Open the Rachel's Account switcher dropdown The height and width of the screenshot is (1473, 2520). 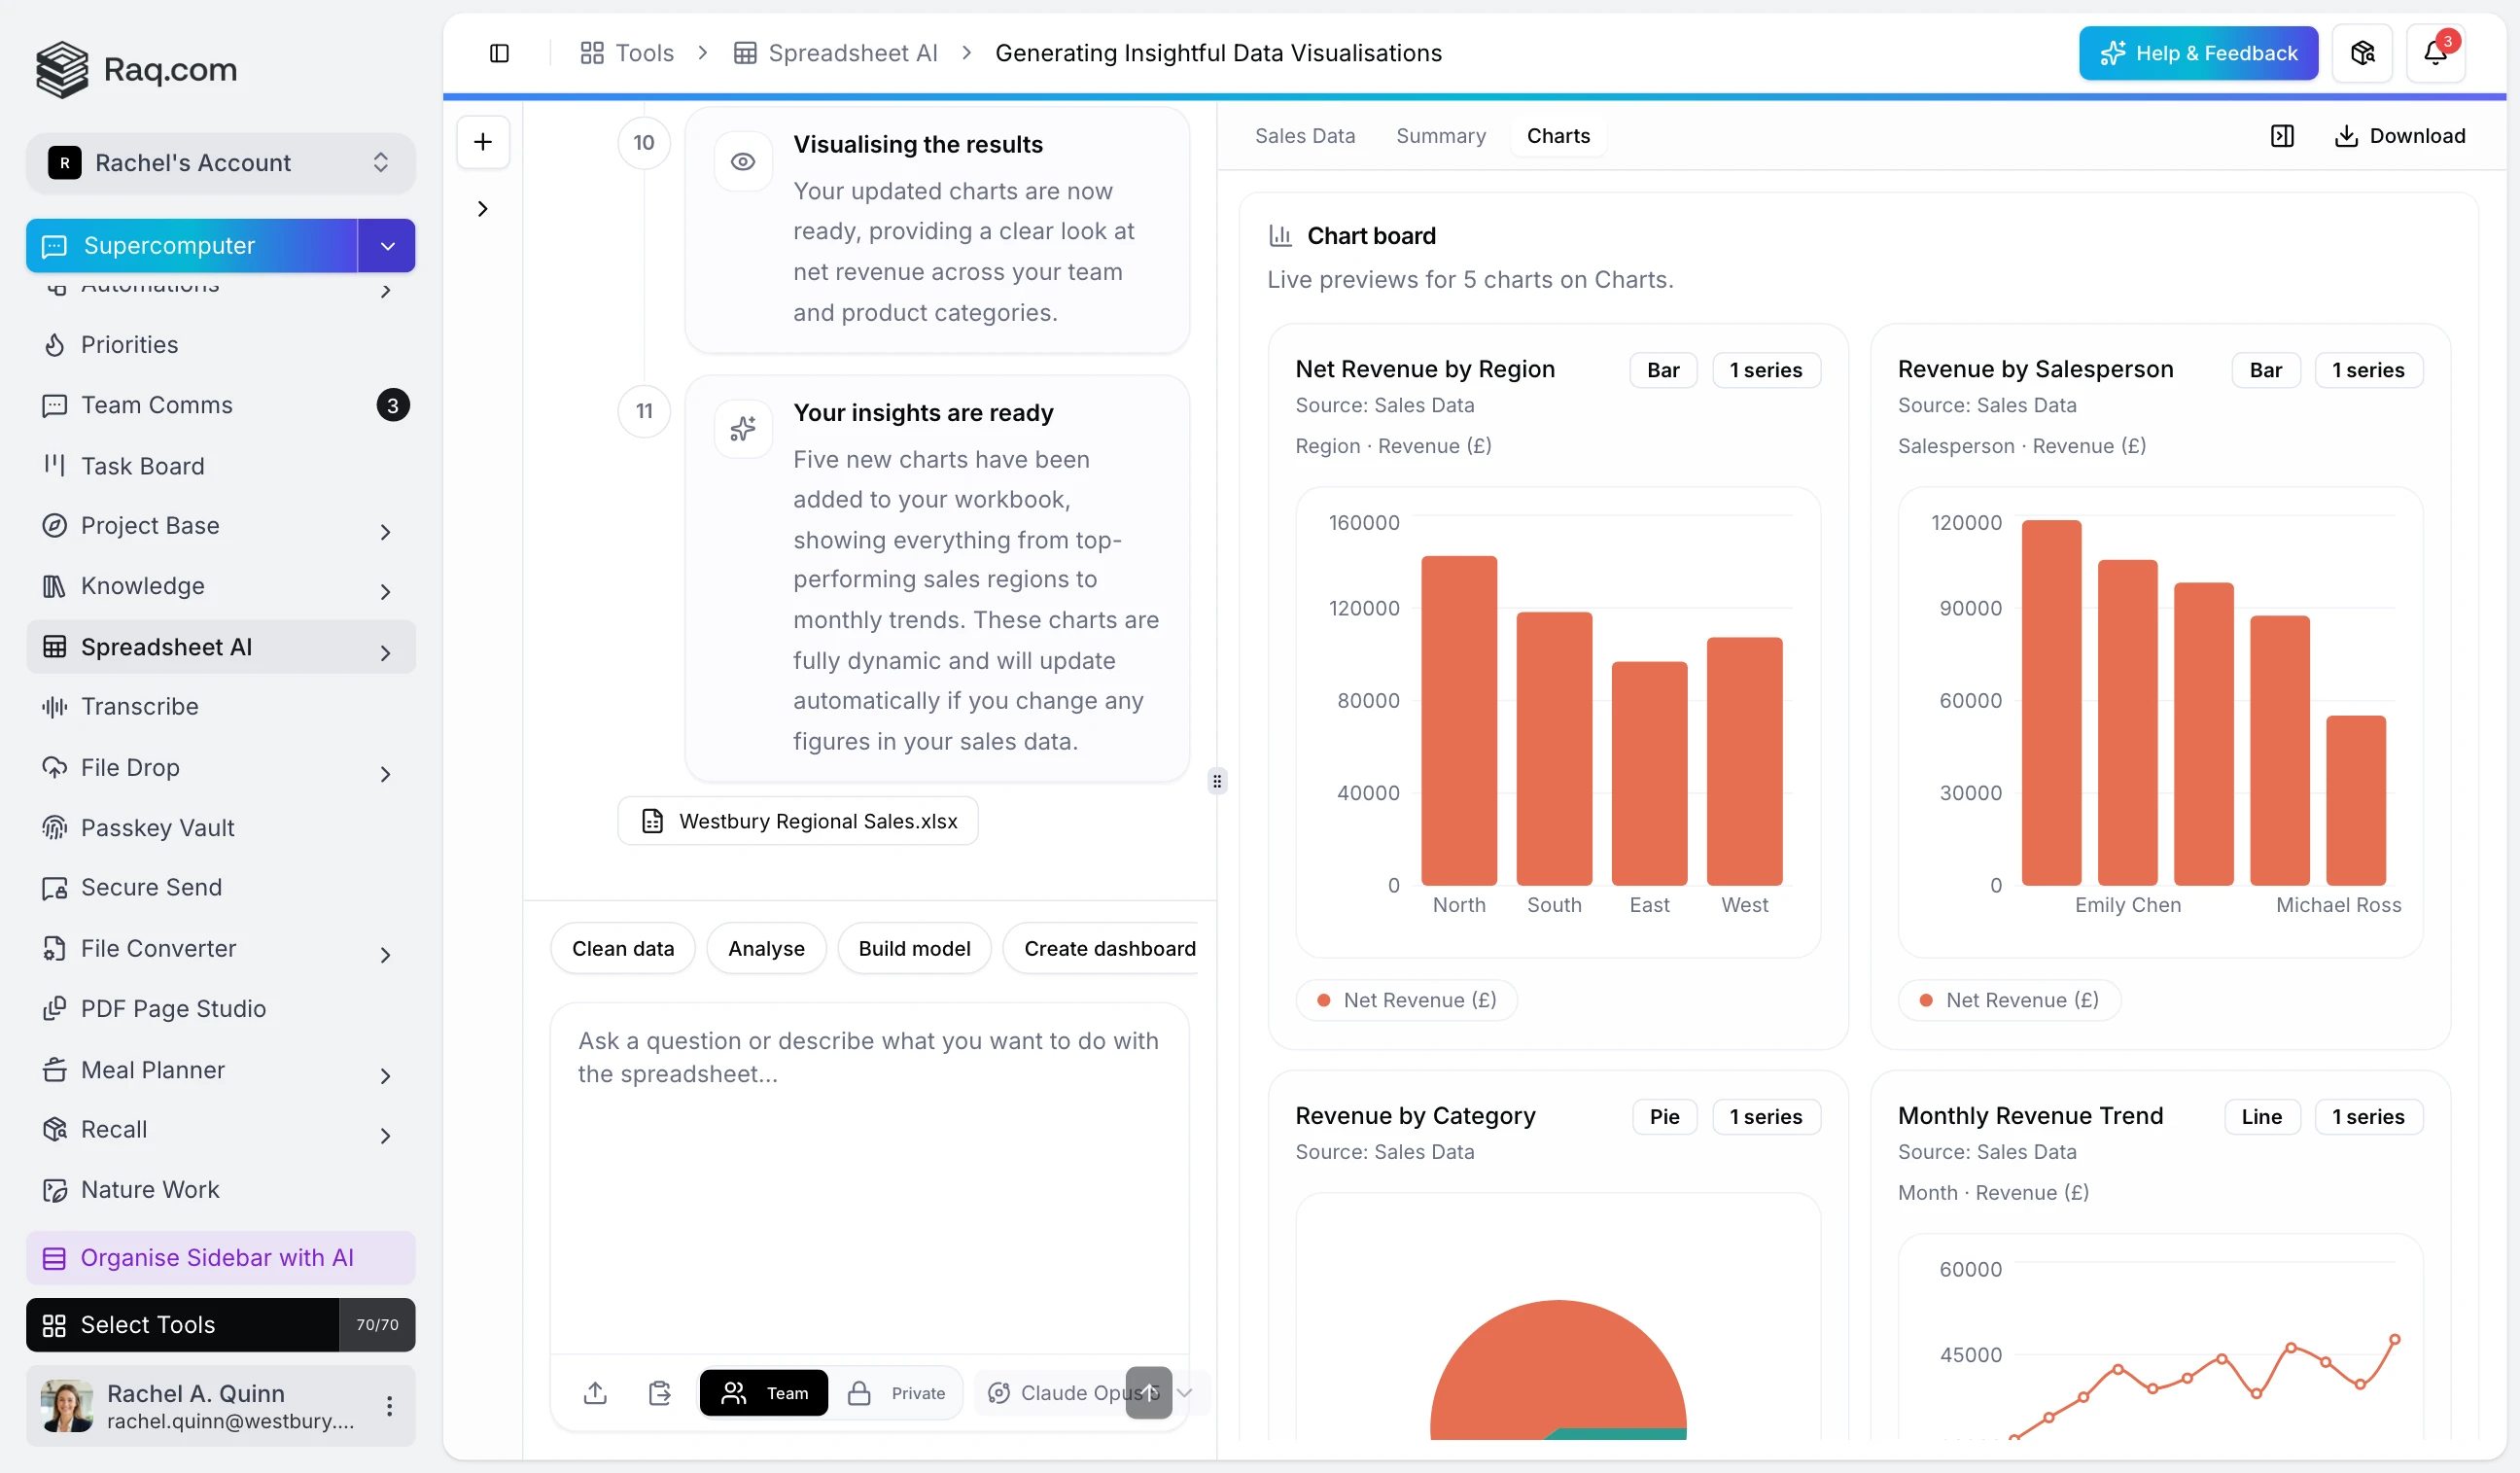click(x=220, y=162)
